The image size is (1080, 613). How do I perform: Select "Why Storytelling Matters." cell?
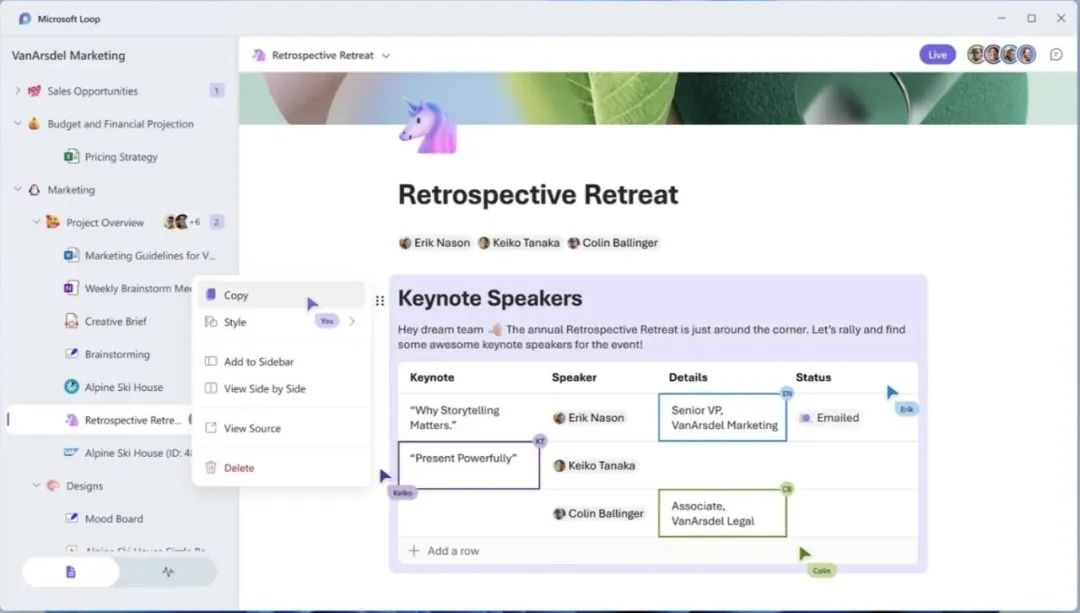(x=468, y=417)
